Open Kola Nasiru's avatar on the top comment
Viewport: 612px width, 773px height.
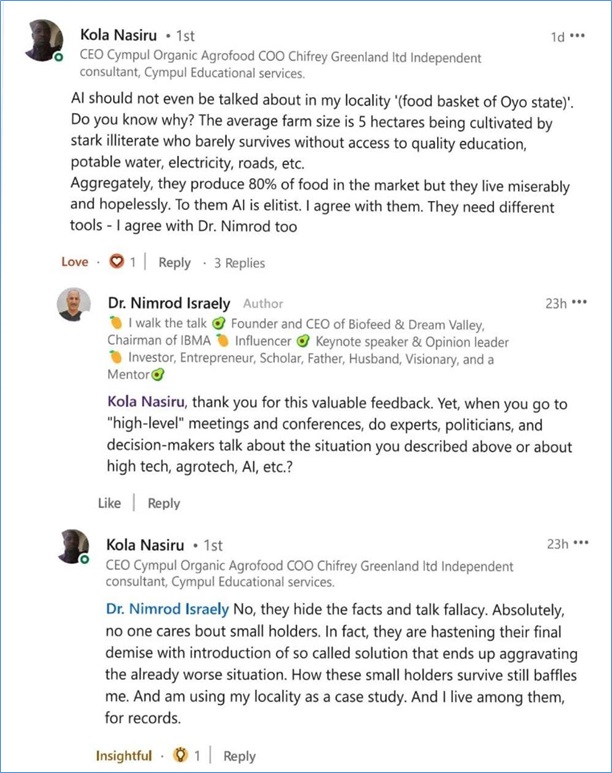43,42
